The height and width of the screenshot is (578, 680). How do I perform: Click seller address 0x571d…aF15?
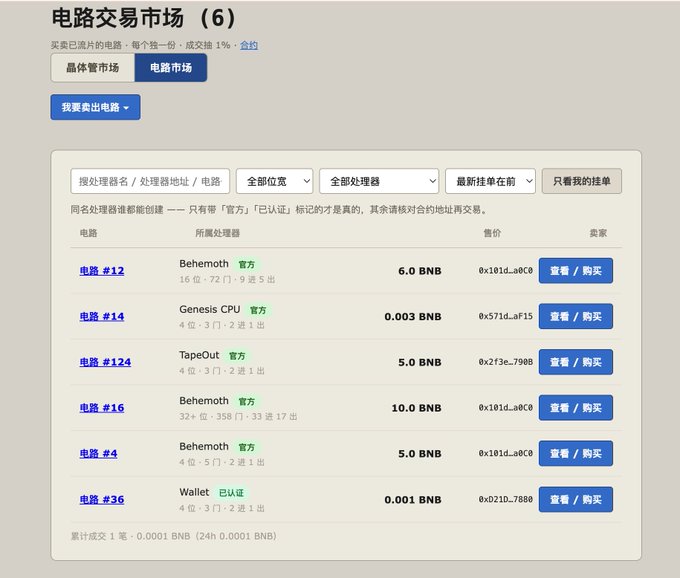pyautogui.click(x=506, y=317)
